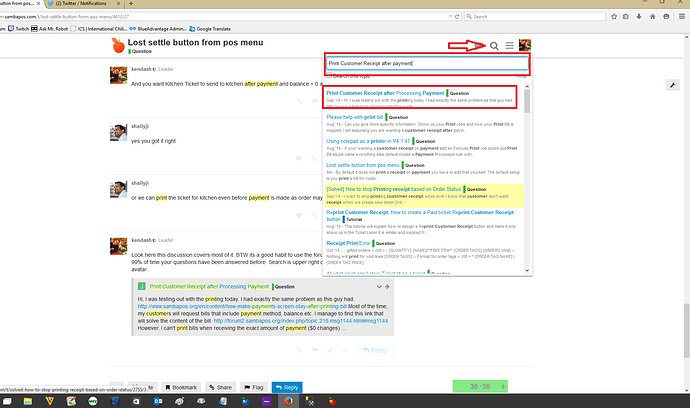
Task: Click the Share button below the topic
Action: click(220, 387)
